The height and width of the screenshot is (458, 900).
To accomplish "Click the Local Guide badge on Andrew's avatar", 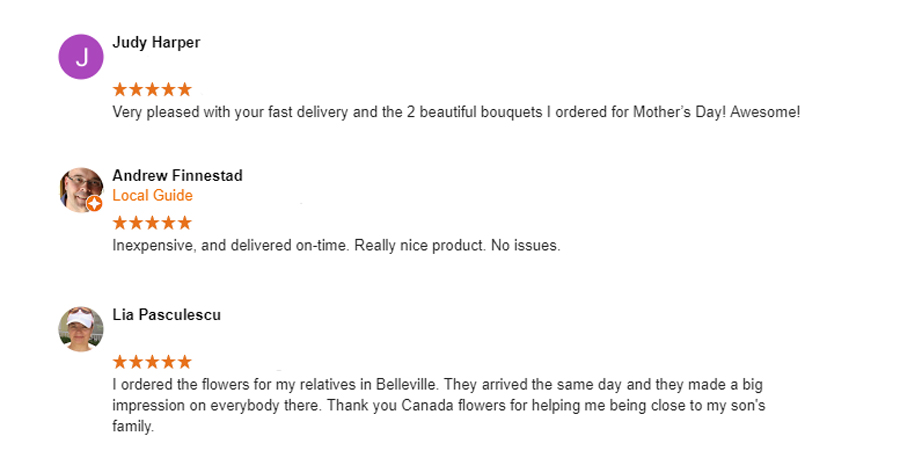I will [95, 204].
